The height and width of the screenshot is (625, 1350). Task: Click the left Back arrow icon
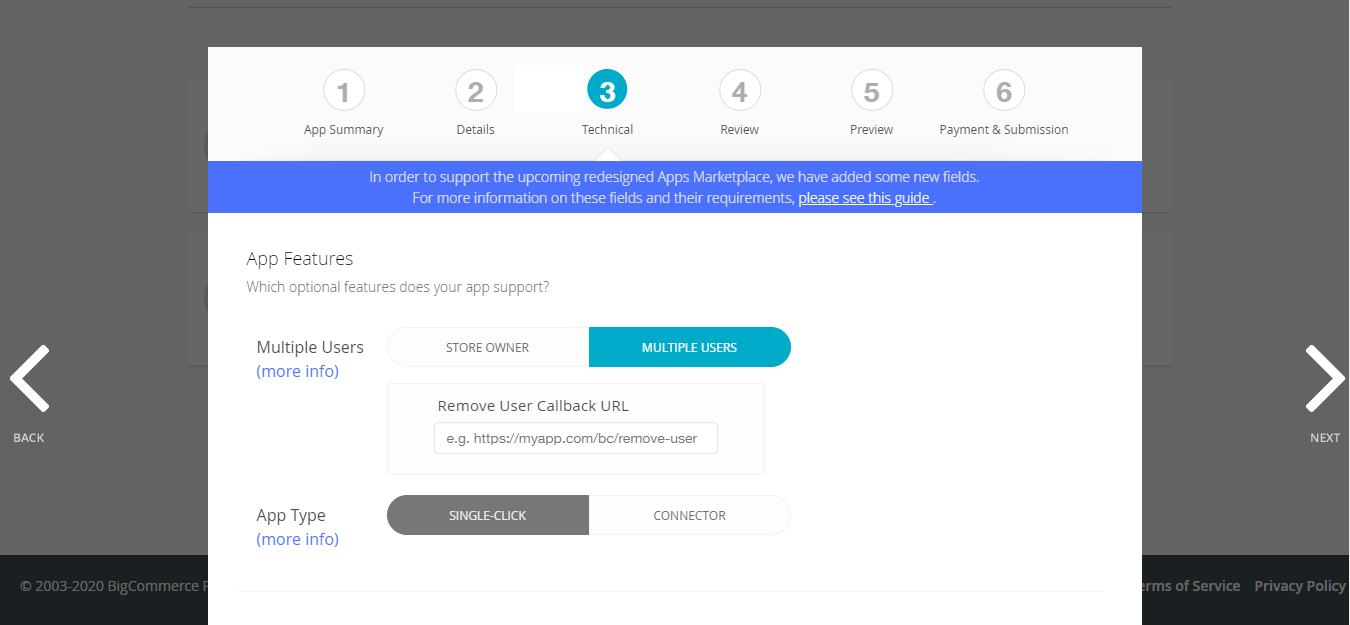click(29, 379)
